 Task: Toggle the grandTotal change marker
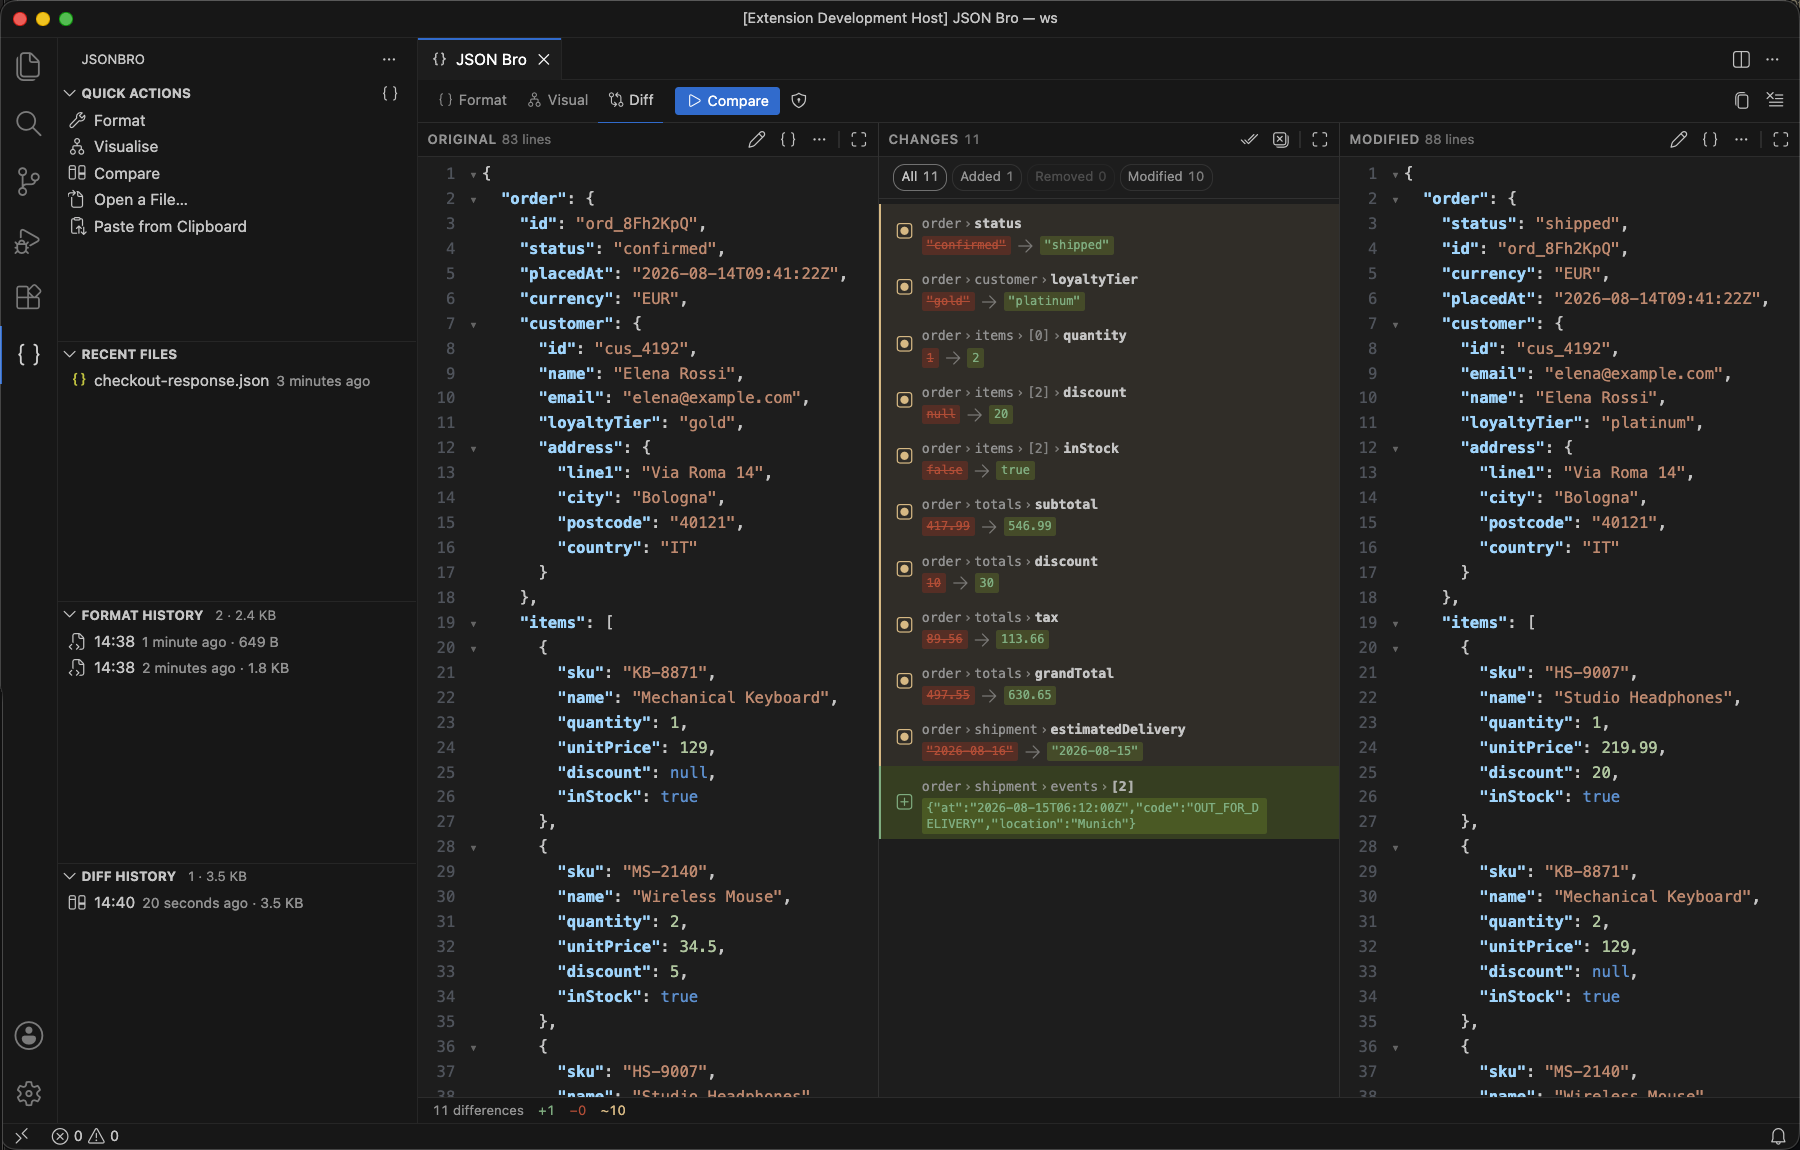(904, 680)
